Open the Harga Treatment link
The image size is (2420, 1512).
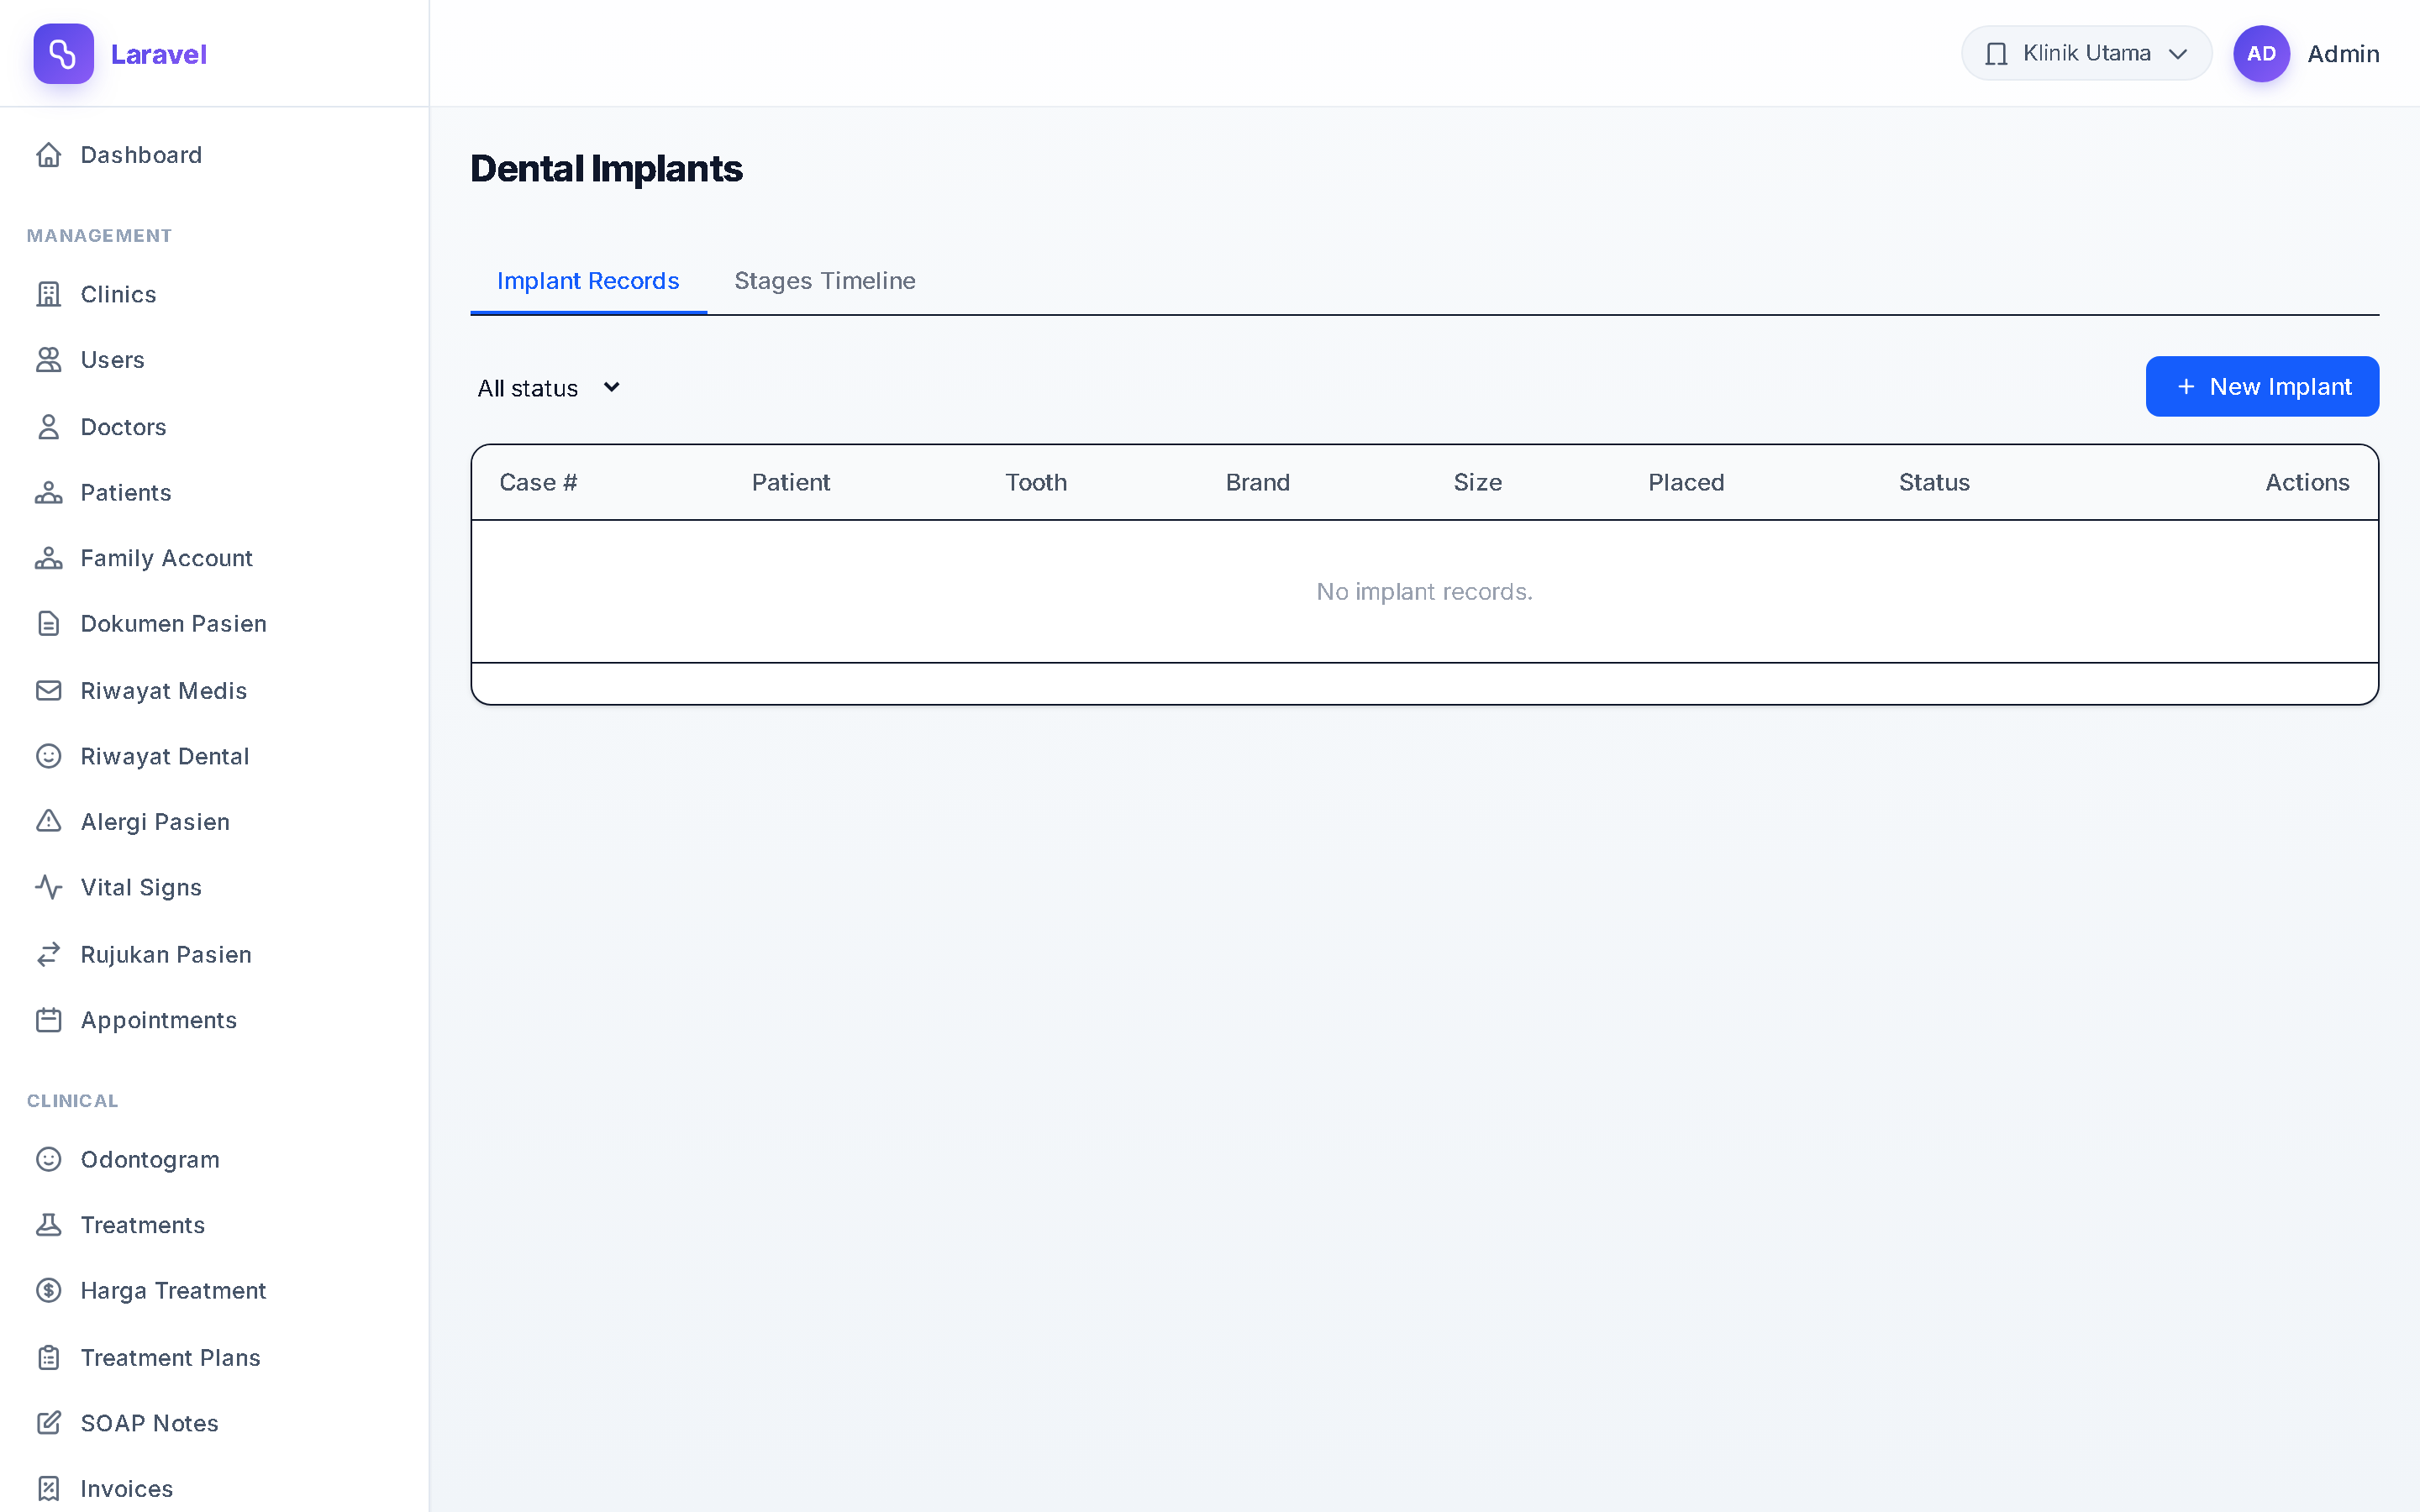coord(214,1291)
